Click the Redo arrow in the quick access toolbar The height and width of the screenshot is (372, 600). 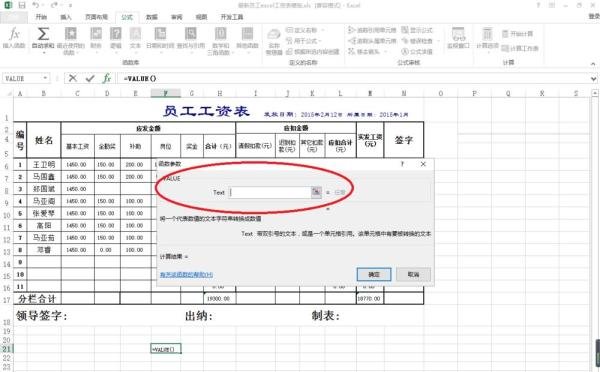[54, 5]
